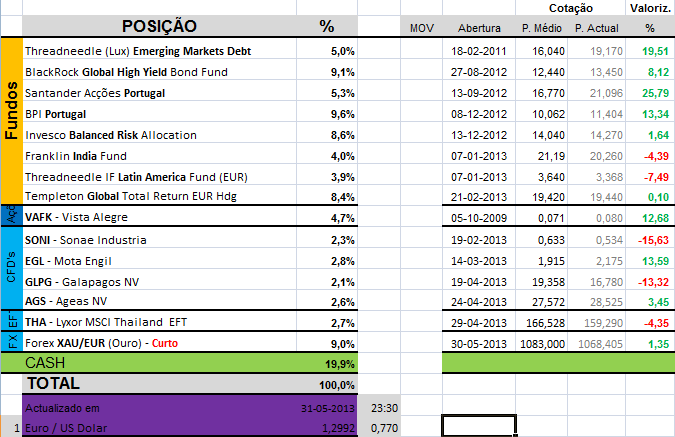Viewport: 675px width, 437px height.
Task: Select the P. Actual column header
Action: click(597, 28)
